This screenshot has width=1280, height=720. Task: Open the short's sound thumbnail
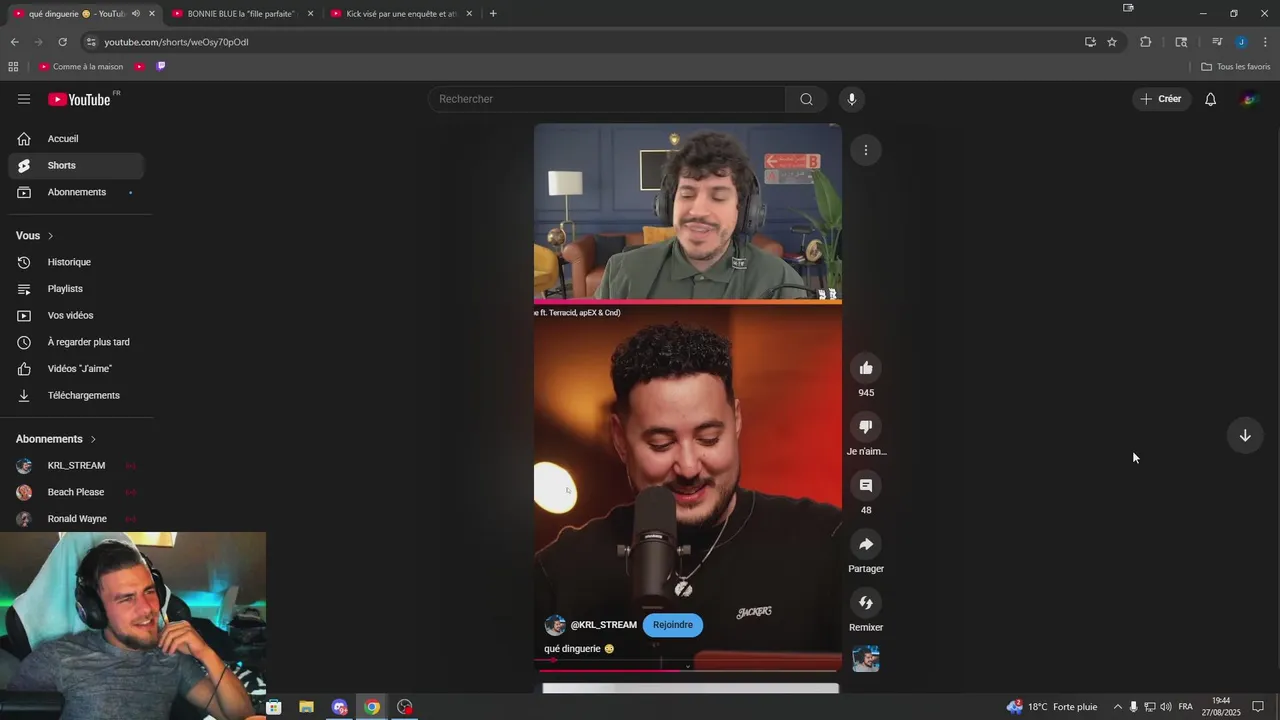866,659
